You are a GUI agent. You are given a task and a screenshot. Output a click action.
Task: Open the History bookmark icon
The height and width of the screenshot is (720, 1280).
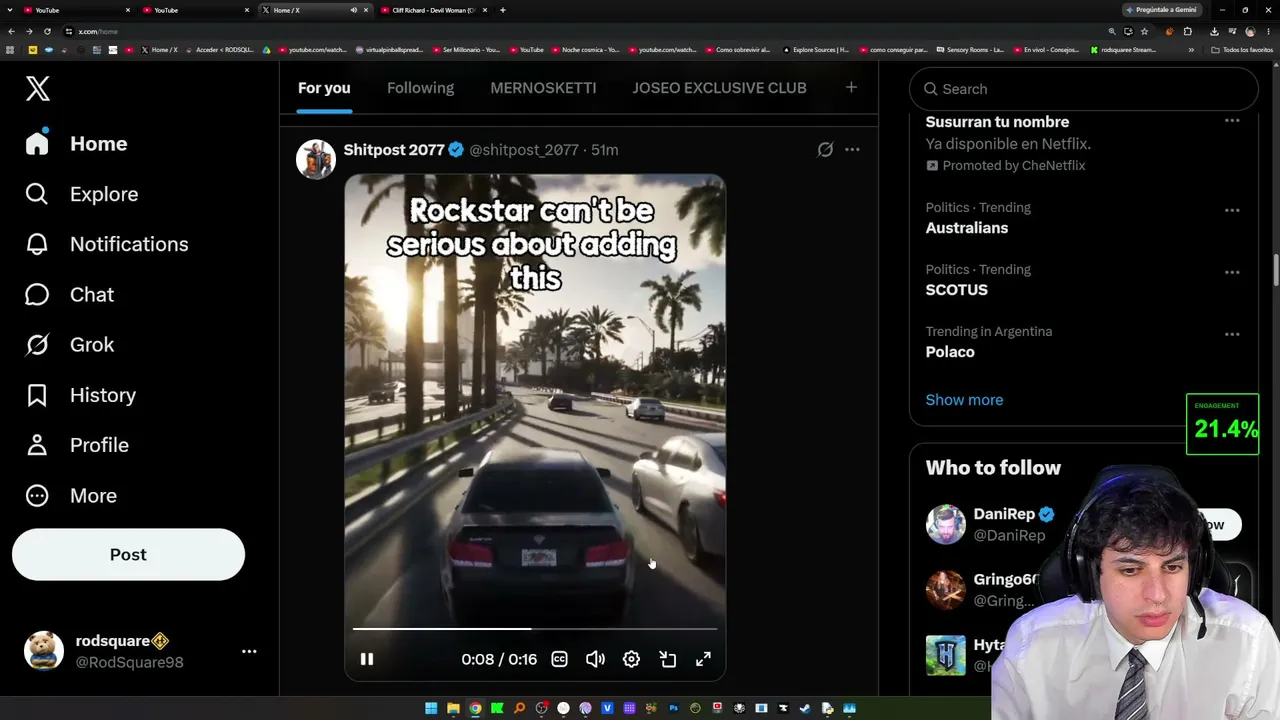[37, 395]
